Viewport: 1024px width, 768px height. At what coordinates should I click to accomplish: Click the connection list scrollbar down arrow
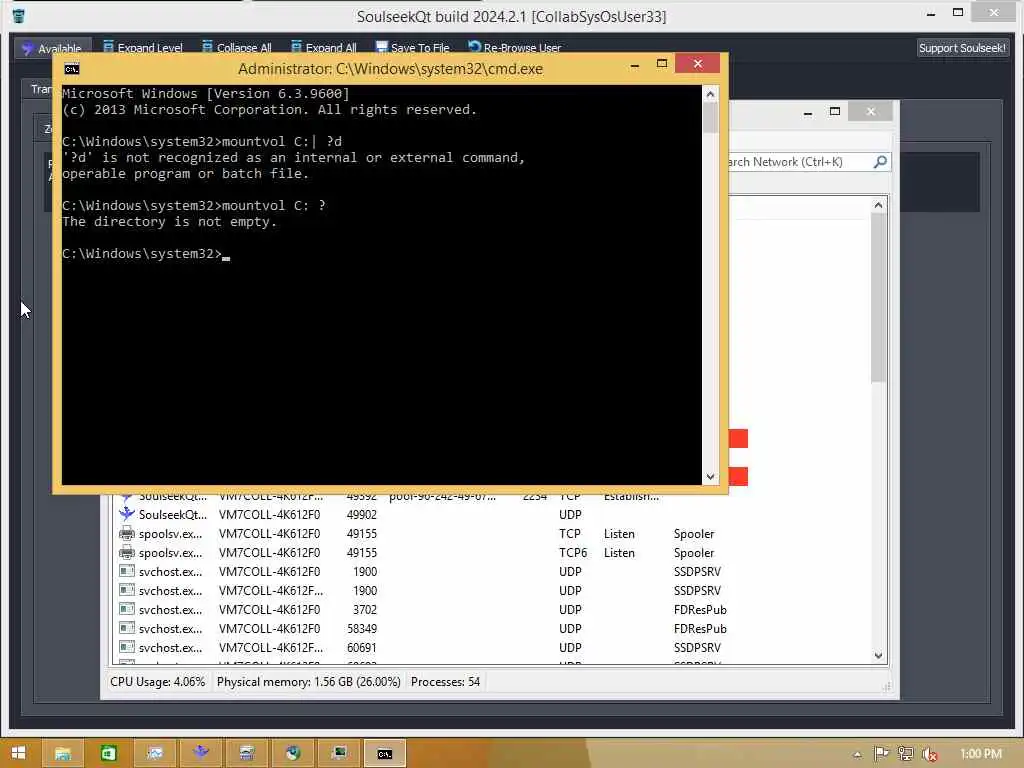(x=878, y=655)
